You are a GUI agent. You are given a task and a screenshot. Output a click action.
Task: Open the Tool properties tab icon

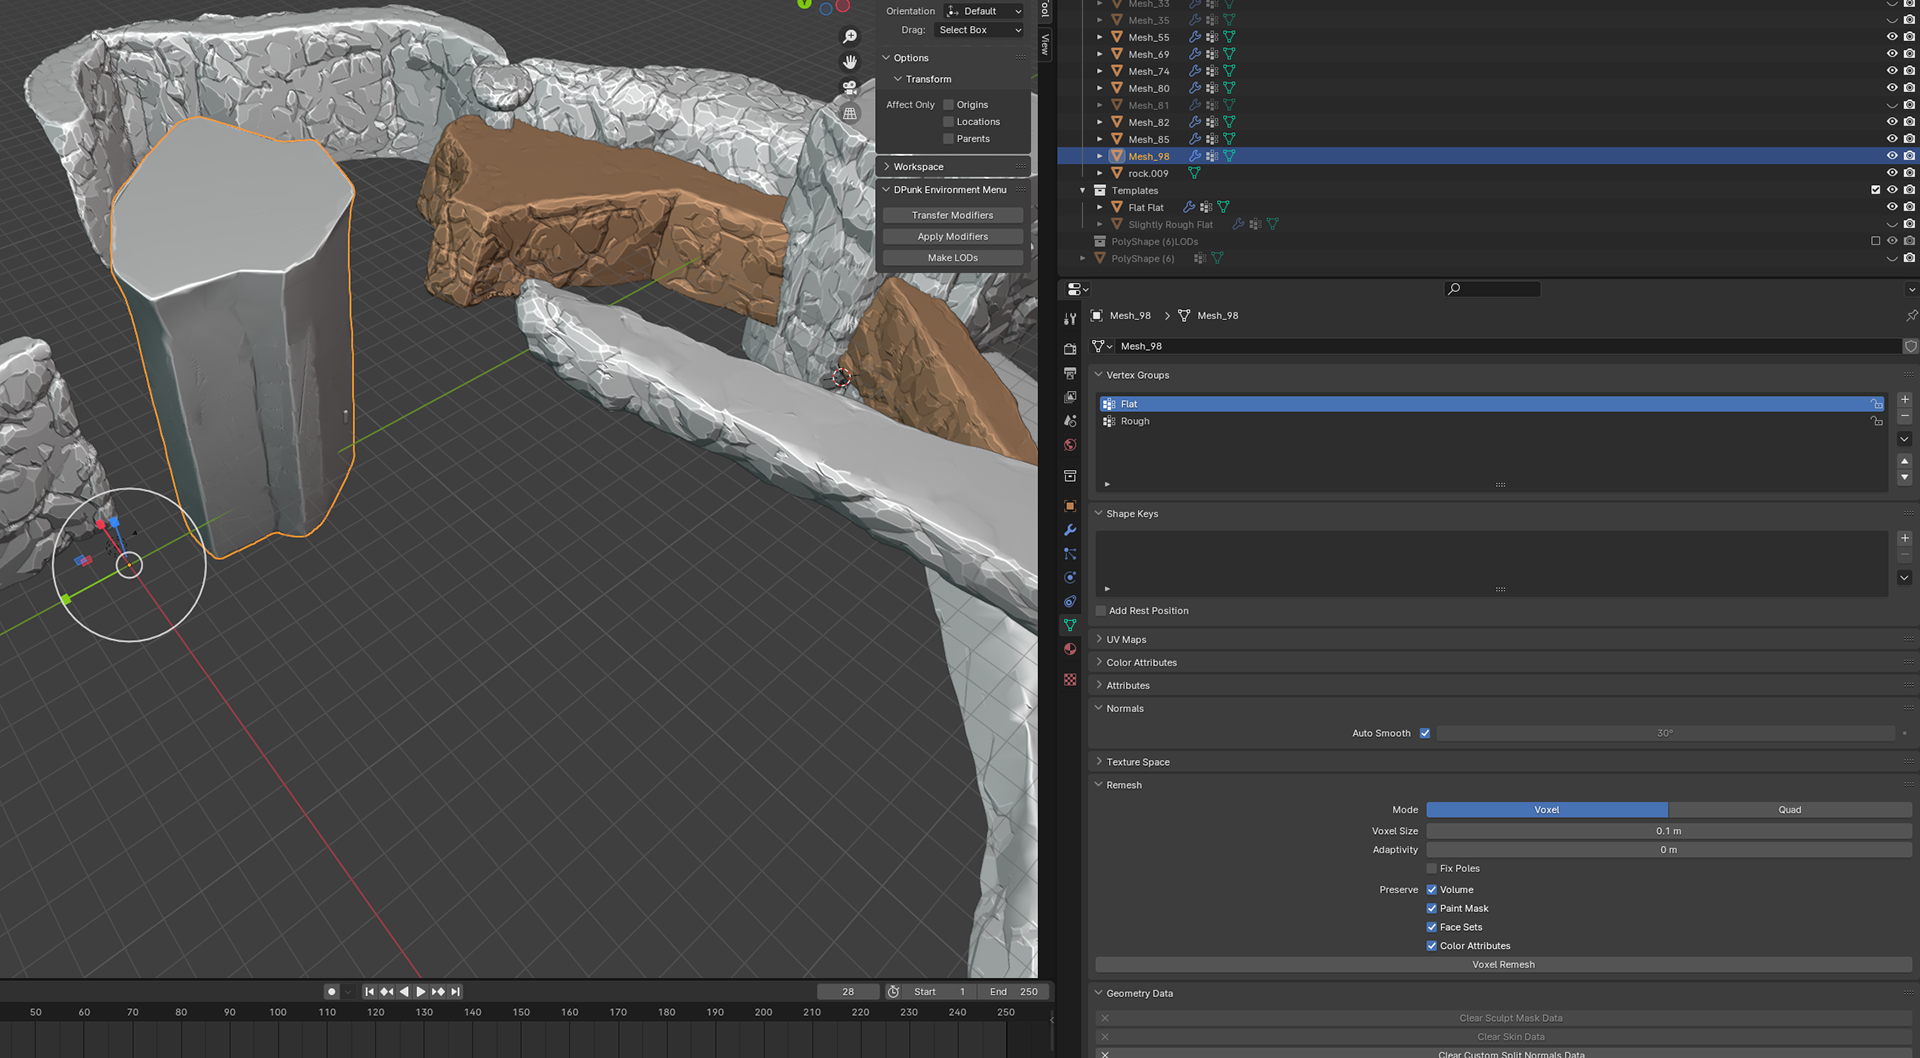click(1070, 319)
